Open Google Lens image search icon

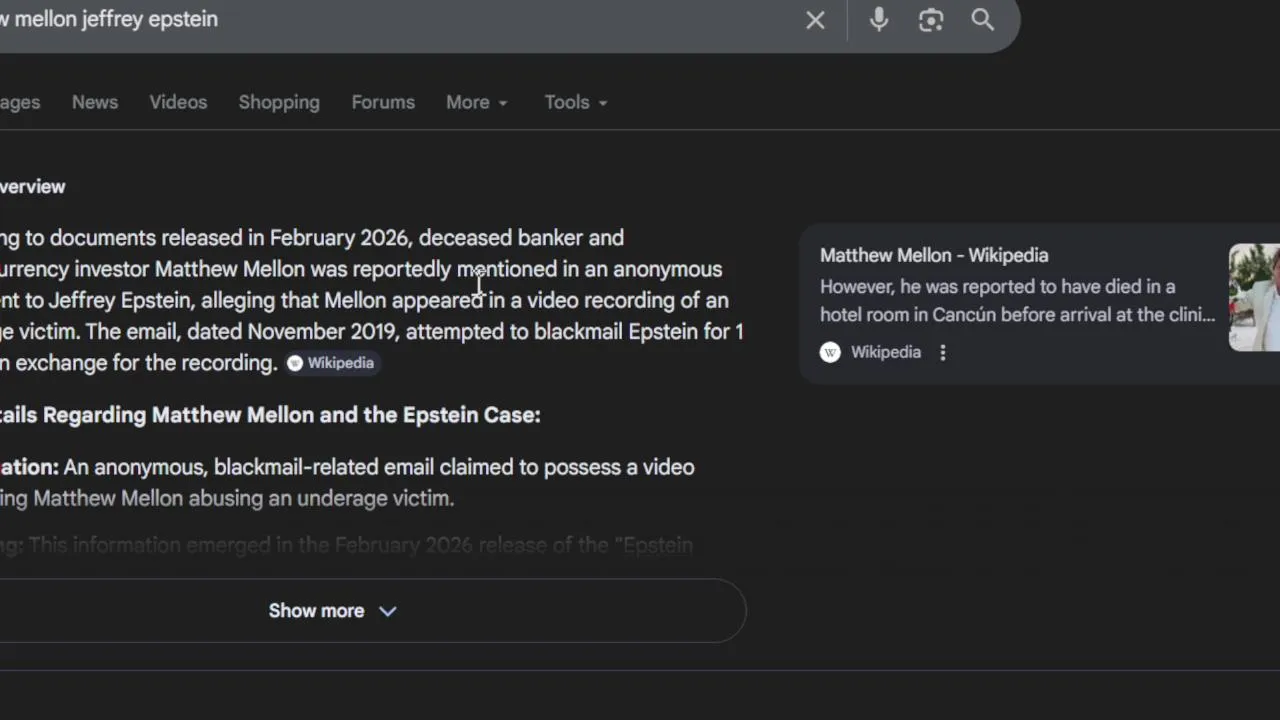point(931,20)
